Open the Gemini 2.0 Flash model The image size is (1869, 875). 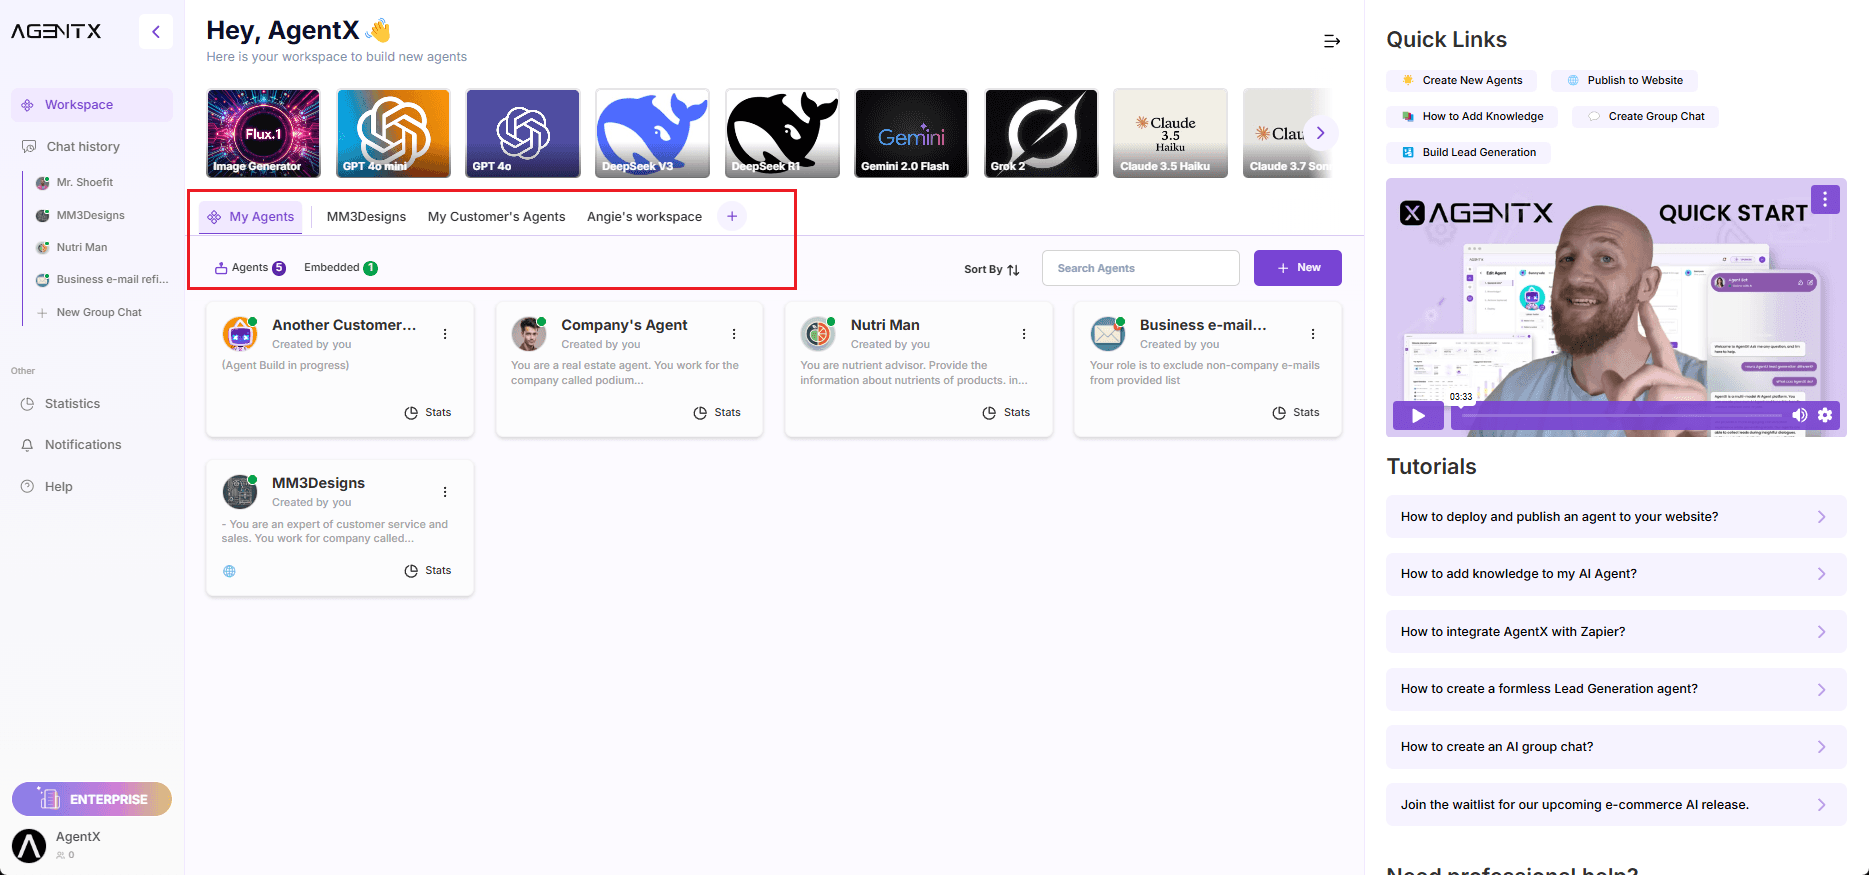click(912, 133)
